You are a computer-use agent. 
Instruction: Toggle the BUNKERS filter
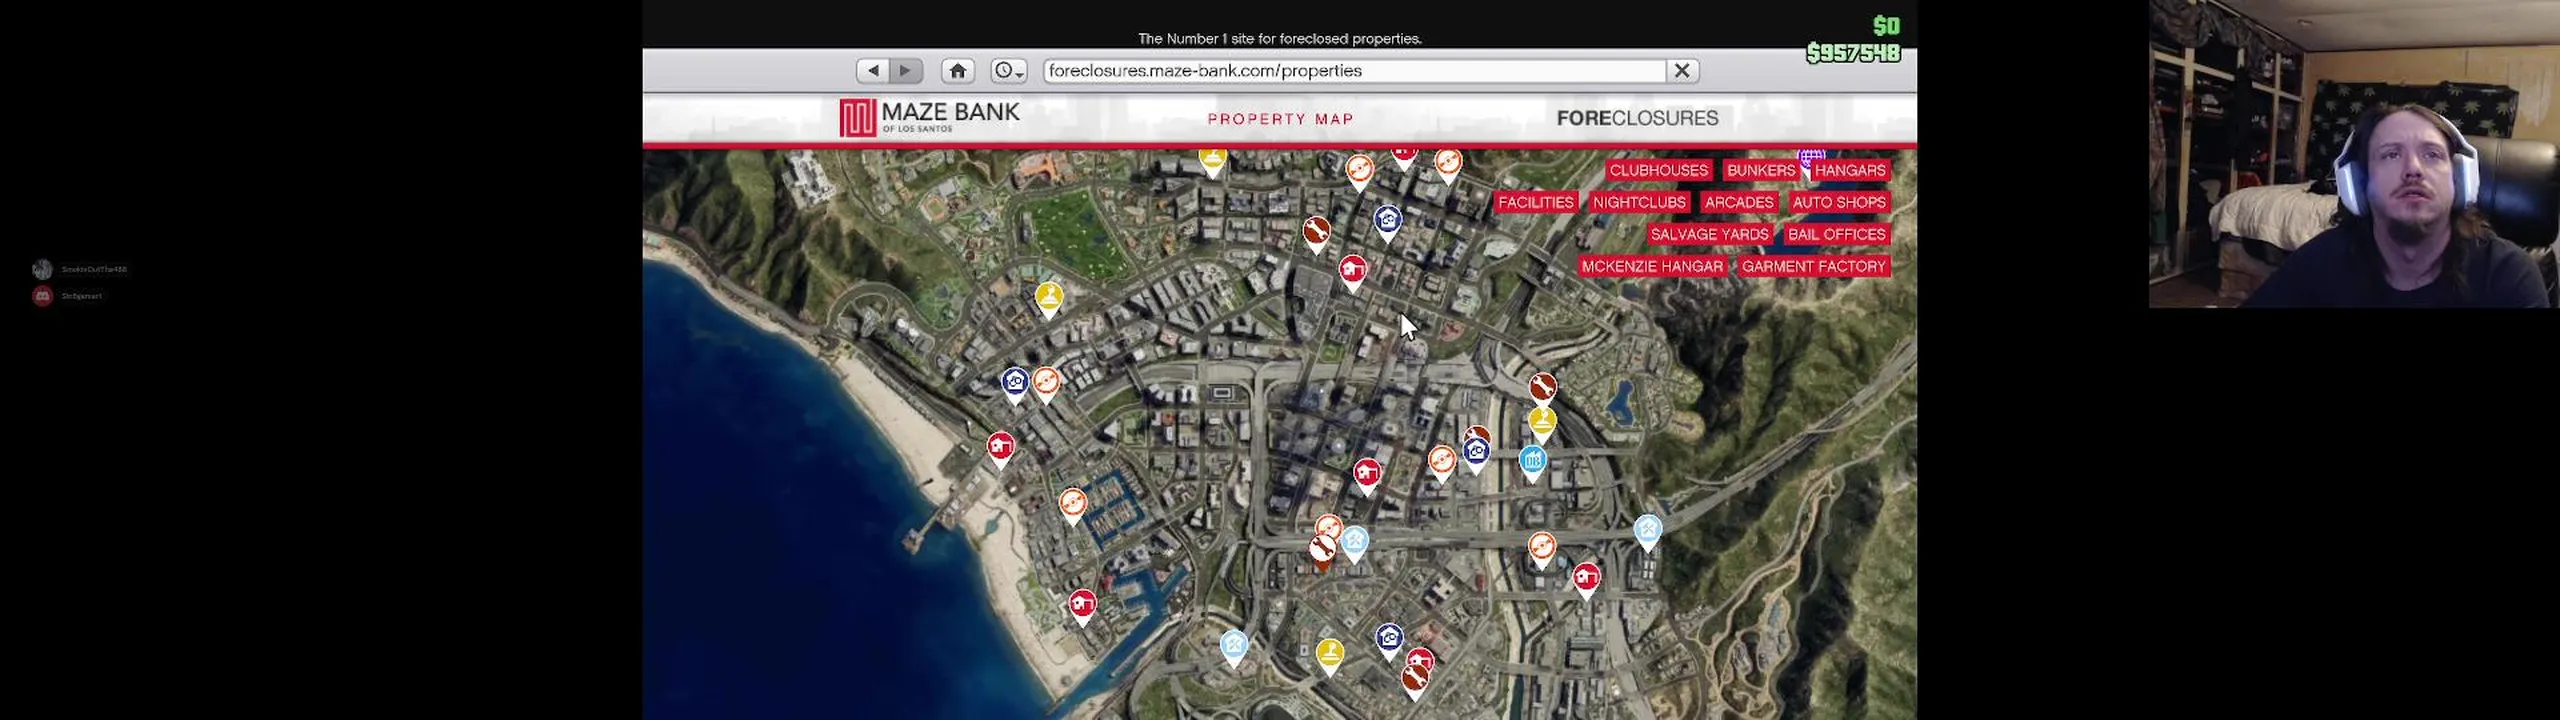pyautogui.click(x=1760, y=170)
